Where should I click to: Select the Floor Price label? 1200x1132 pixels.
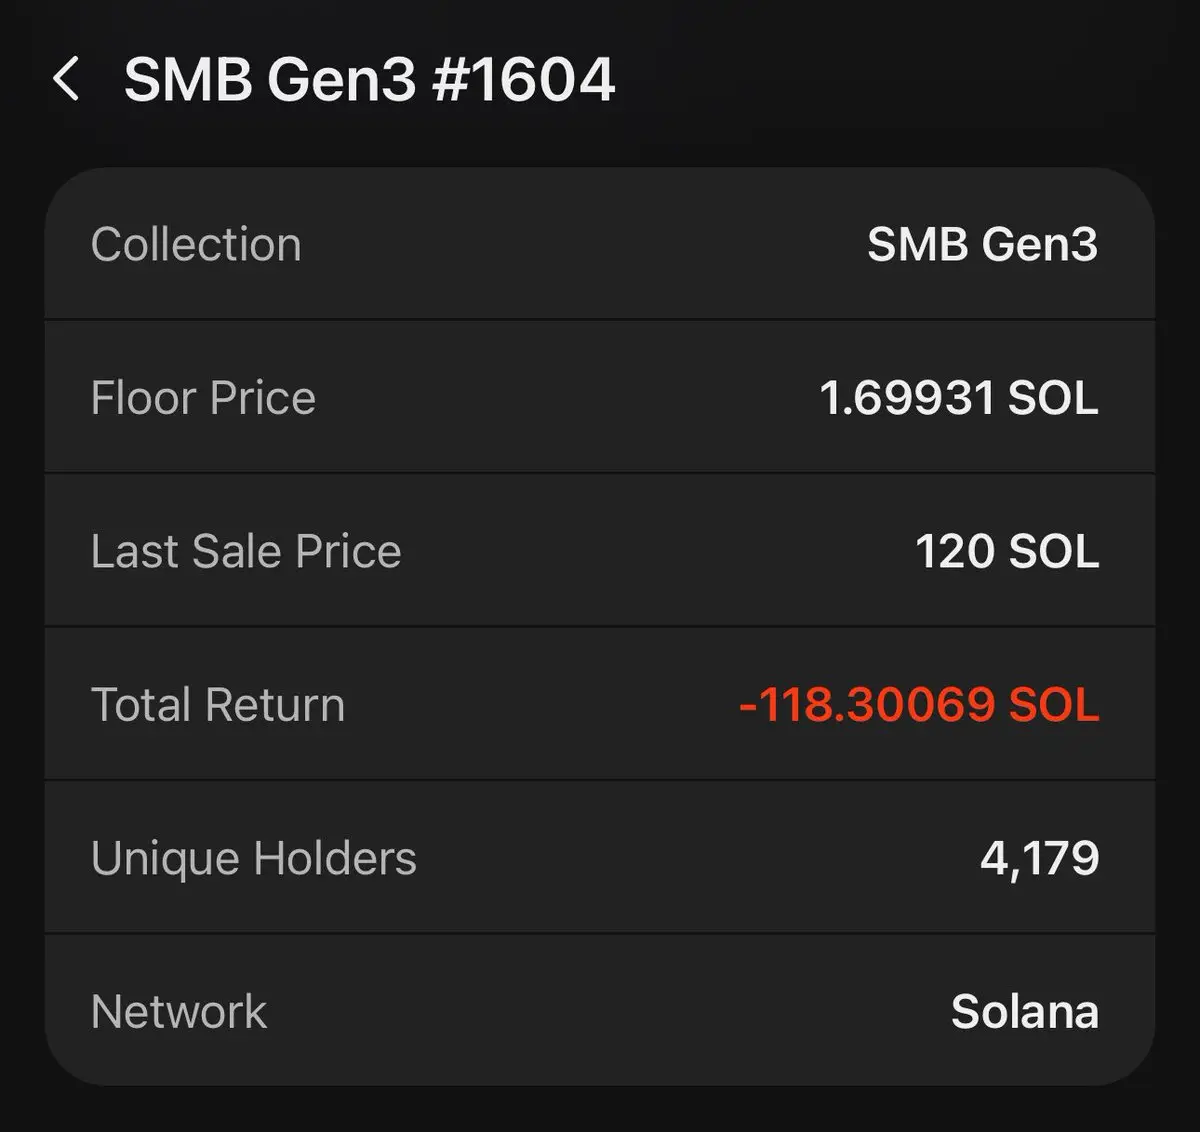pyautogui.click(x=203, y=398)
